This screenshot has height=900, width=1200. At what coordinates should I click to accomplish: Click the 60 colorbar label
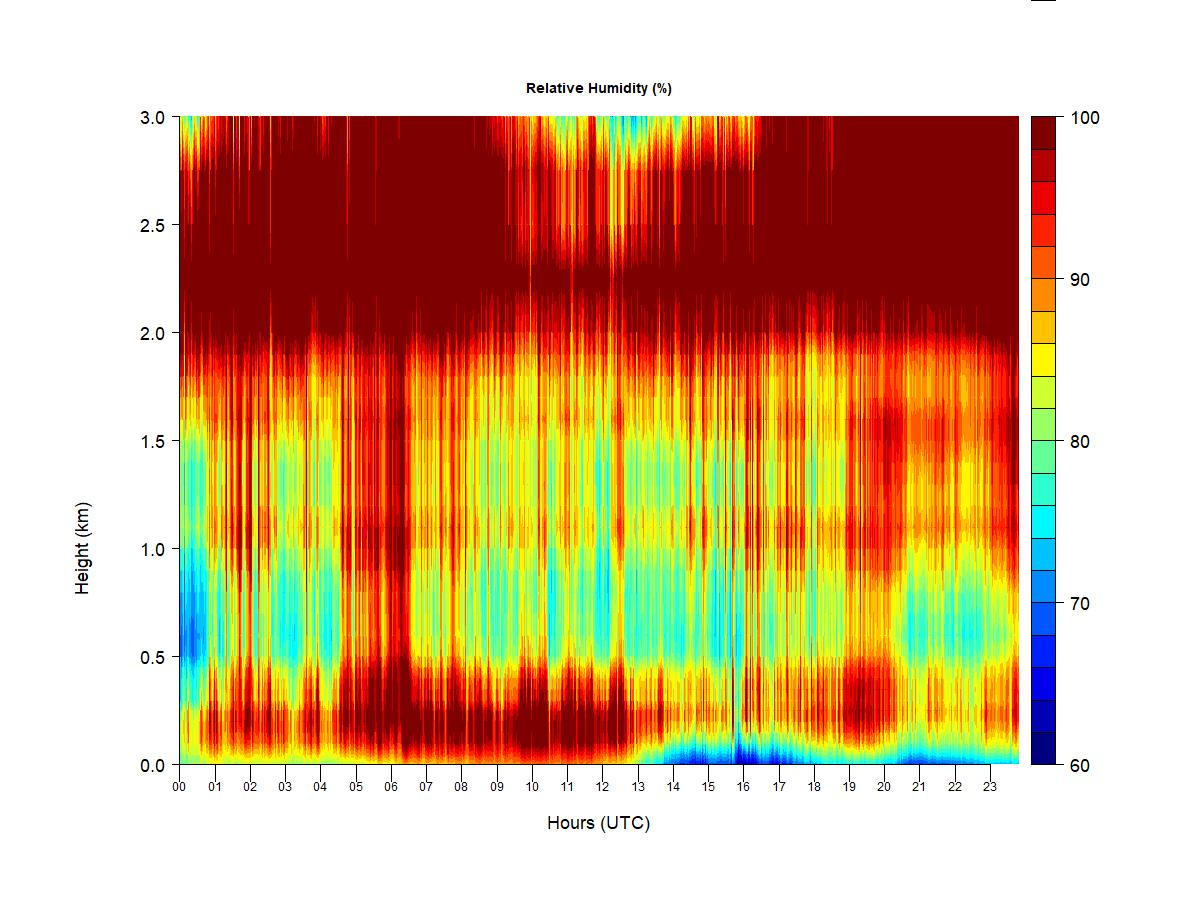pos(1081,765)
